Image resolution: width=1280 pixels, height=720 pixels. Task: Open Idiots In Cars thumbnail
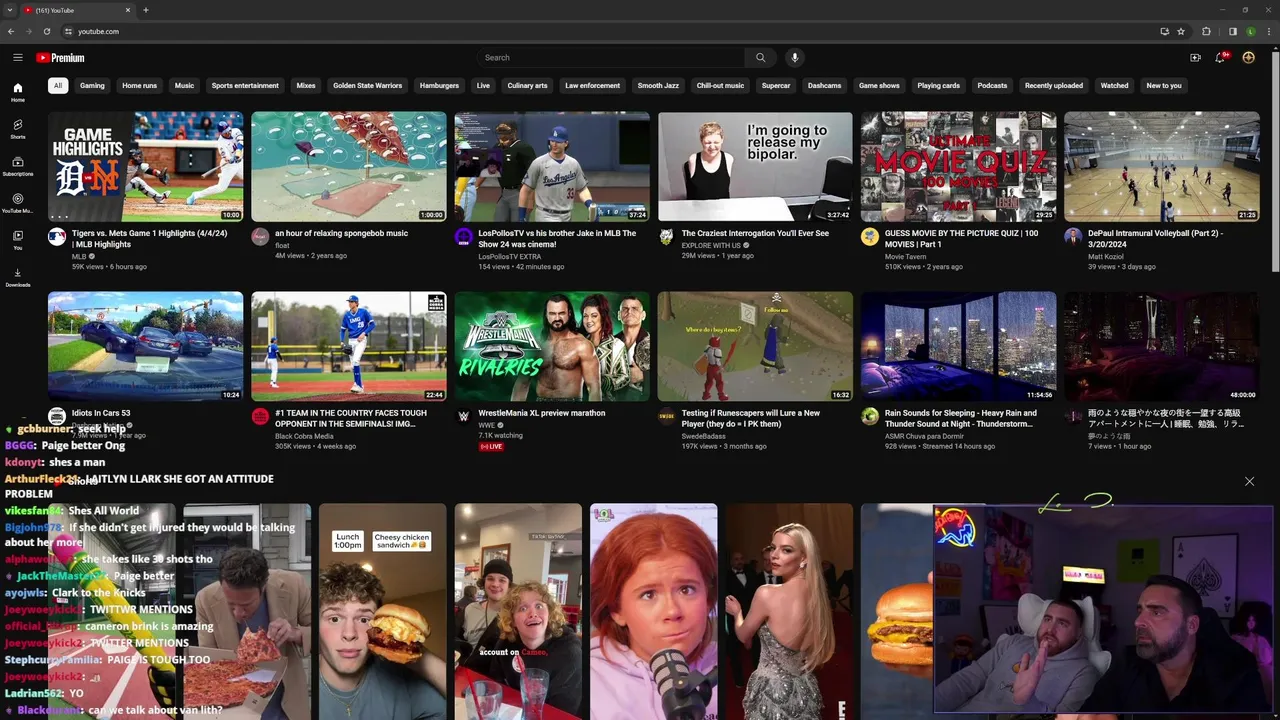145,346
